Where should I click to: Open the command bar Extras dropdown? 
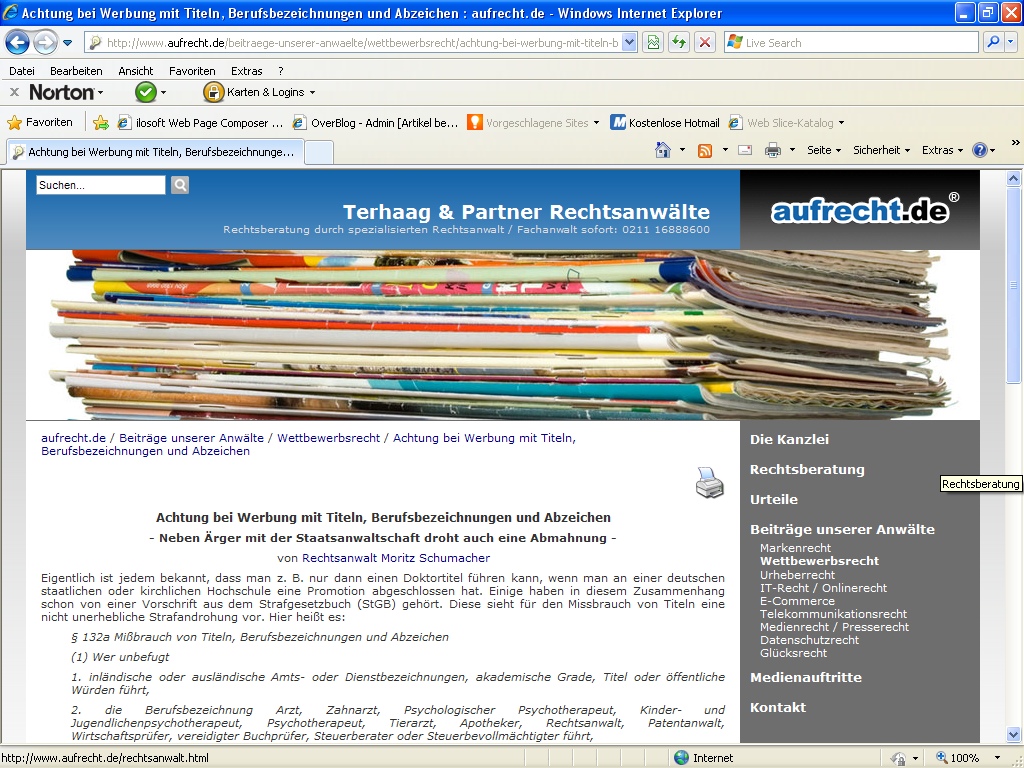(x=942, y=150)
